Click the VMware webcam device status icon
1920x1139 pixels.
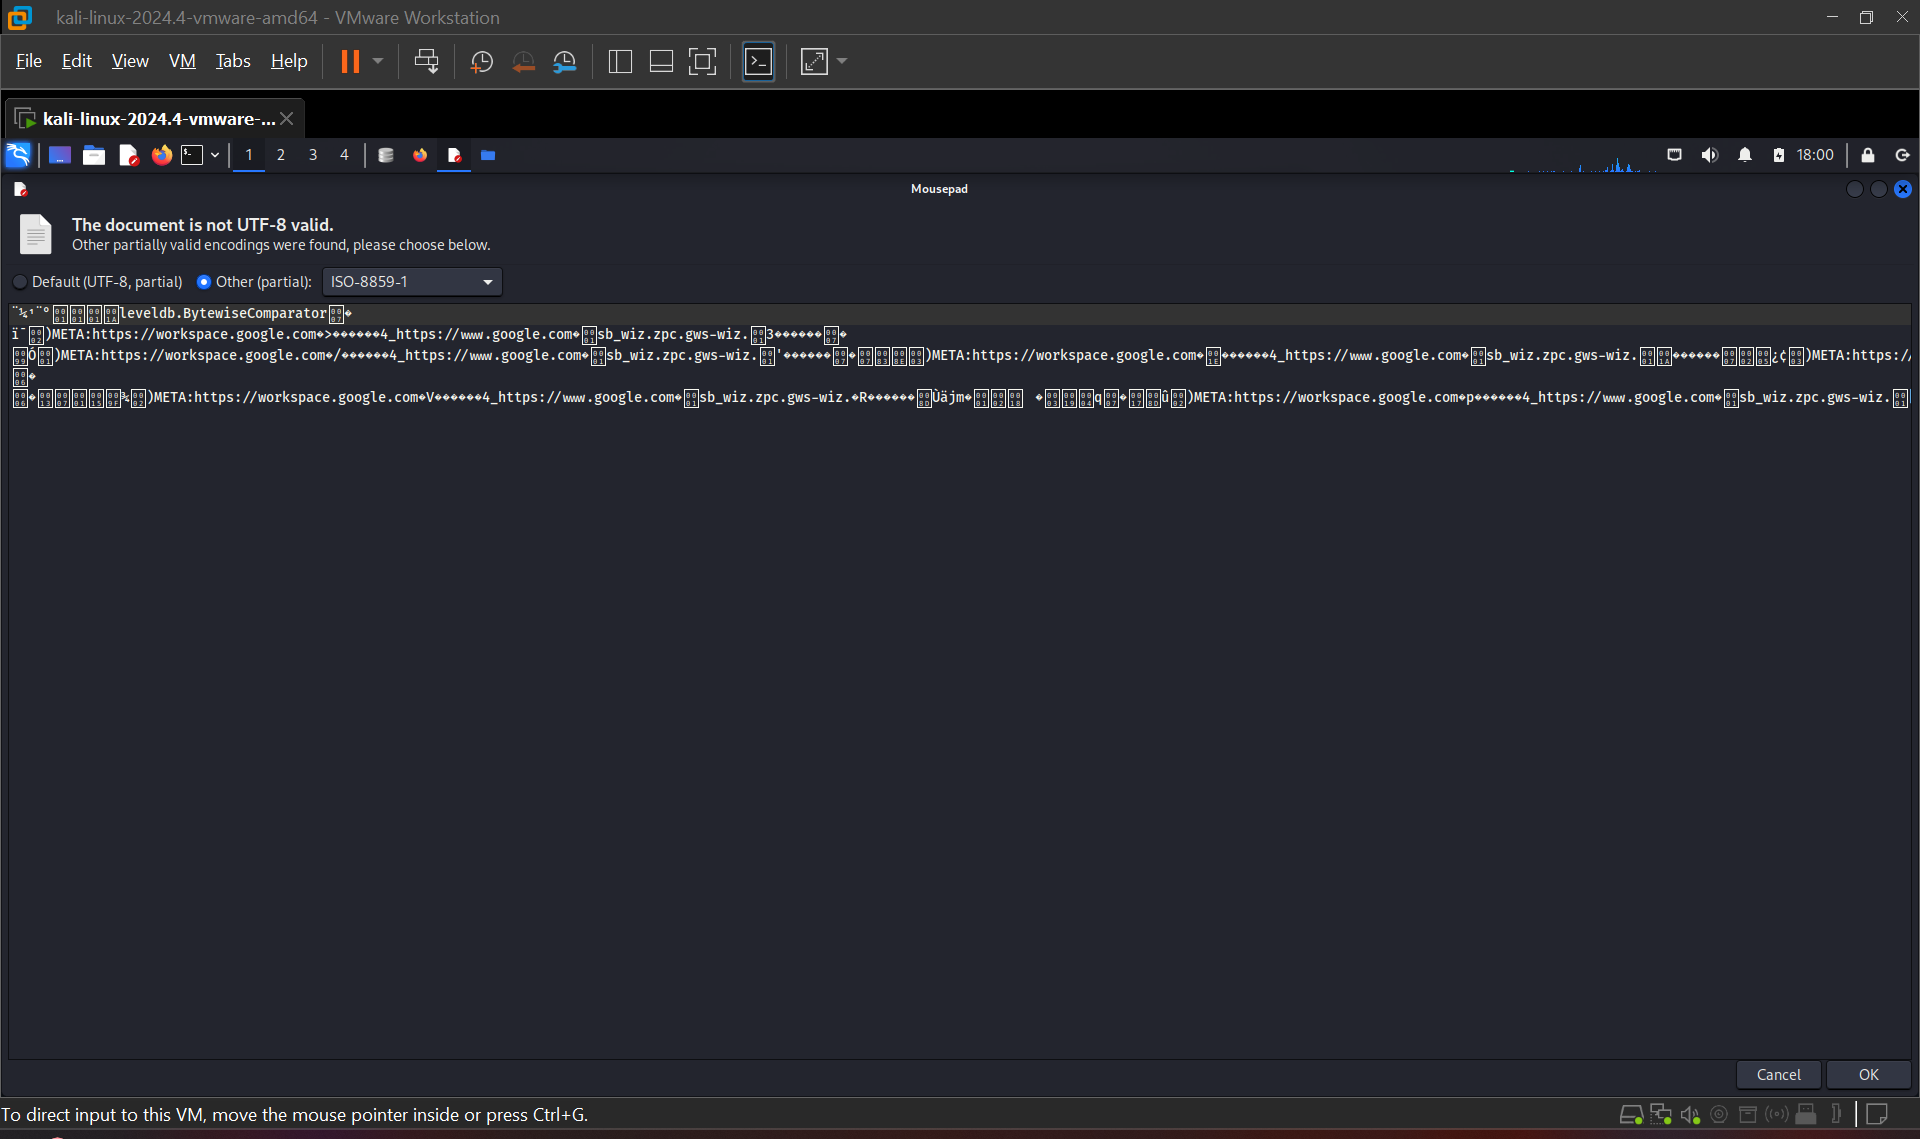pyautogui.click(x=1719, y=1114)
